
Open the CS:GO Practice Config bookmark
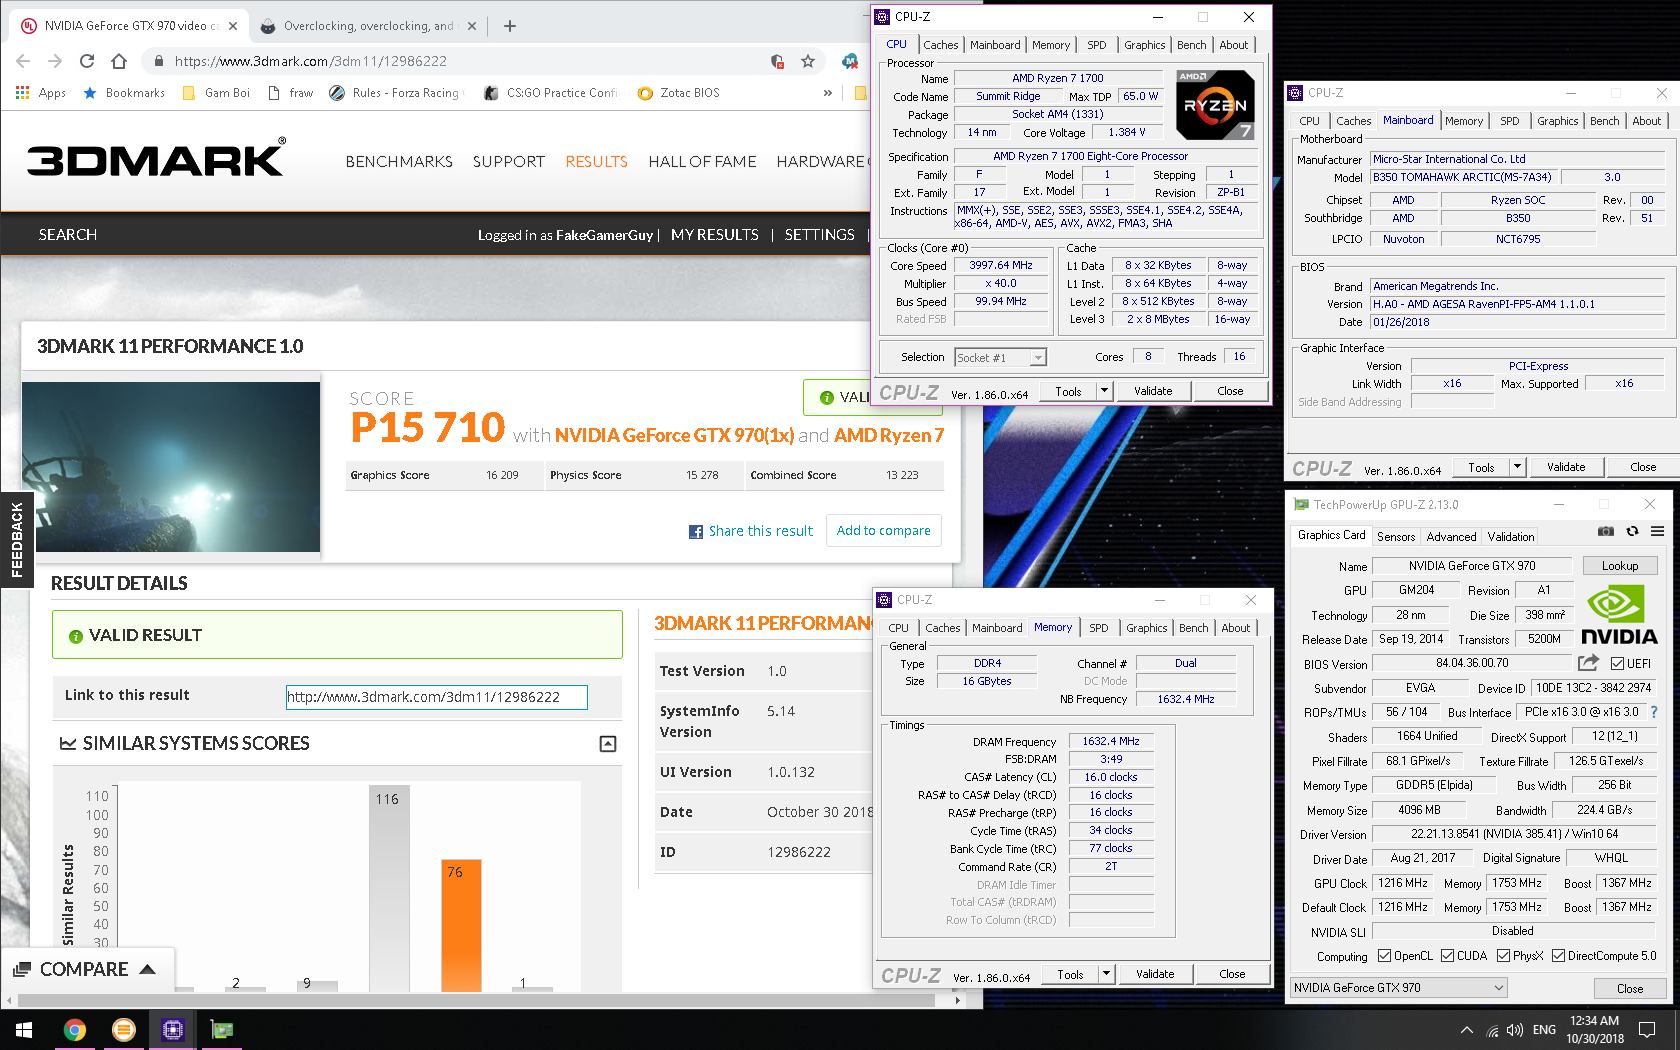pyautogui.click(x=551, y=93)
